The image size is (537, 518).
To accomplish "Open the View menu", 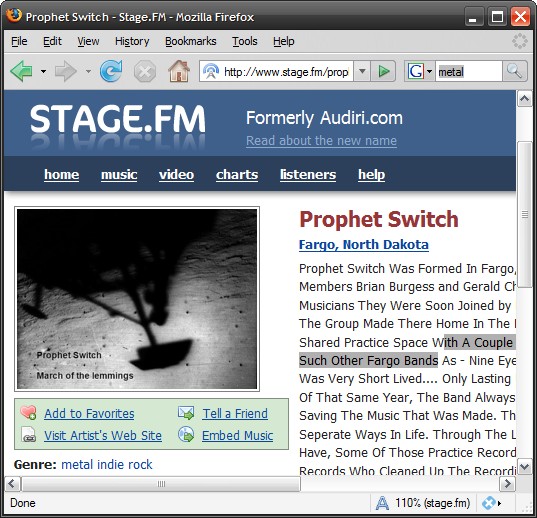I will [88, 41].
